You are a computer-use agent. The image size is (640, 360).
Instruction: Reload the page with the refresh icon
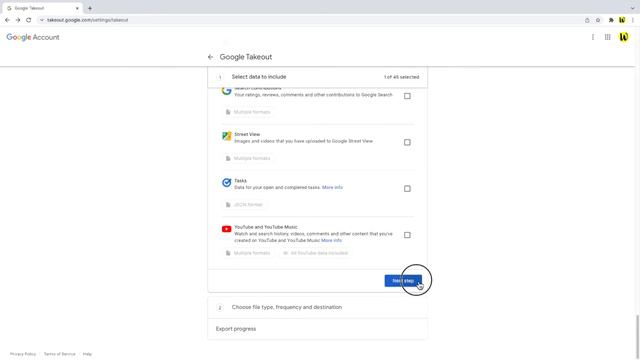pyautogui.click(x=29, y=20)
